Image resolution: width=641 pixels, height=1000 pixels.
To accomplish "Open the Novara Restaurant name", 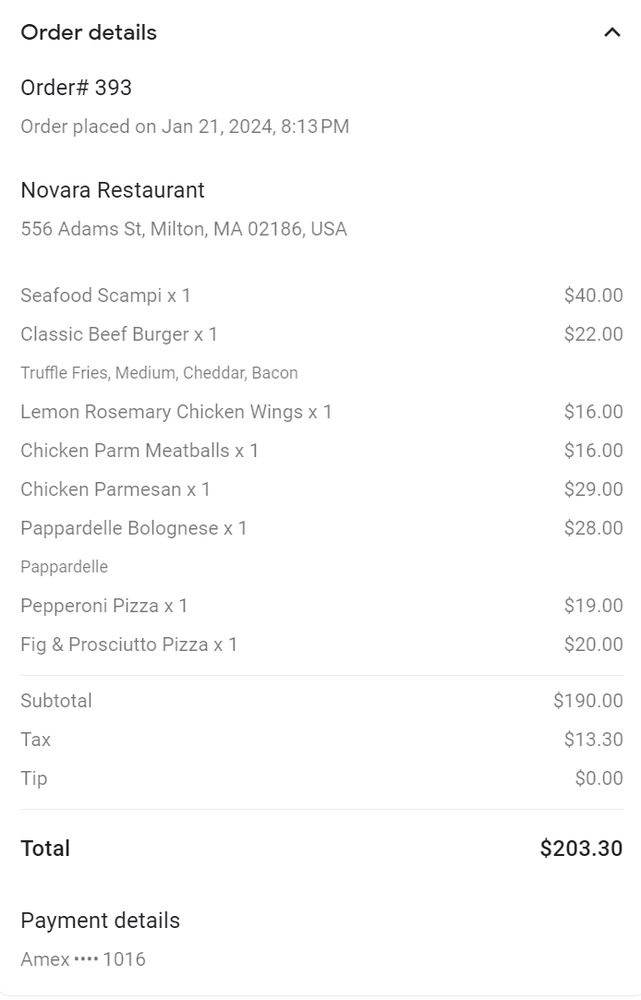I will pyautogui.click(x=112, y=190).
